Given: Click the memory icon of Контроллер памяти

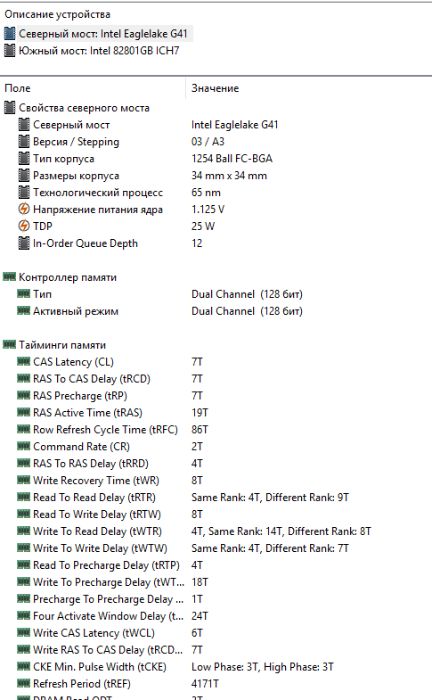Looking at the screenshot, I should click(9, 277).
